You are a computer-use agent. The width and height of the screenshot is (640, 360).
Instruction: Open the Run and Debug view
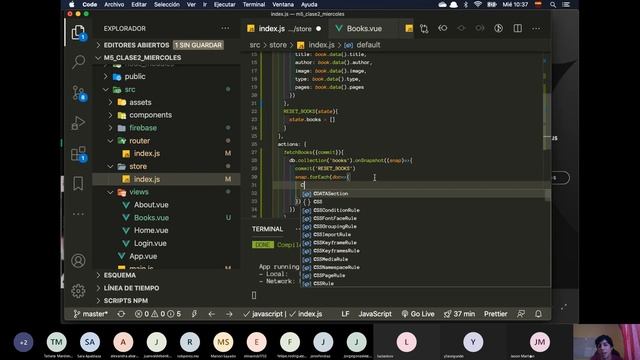click(x=78, y=122)
